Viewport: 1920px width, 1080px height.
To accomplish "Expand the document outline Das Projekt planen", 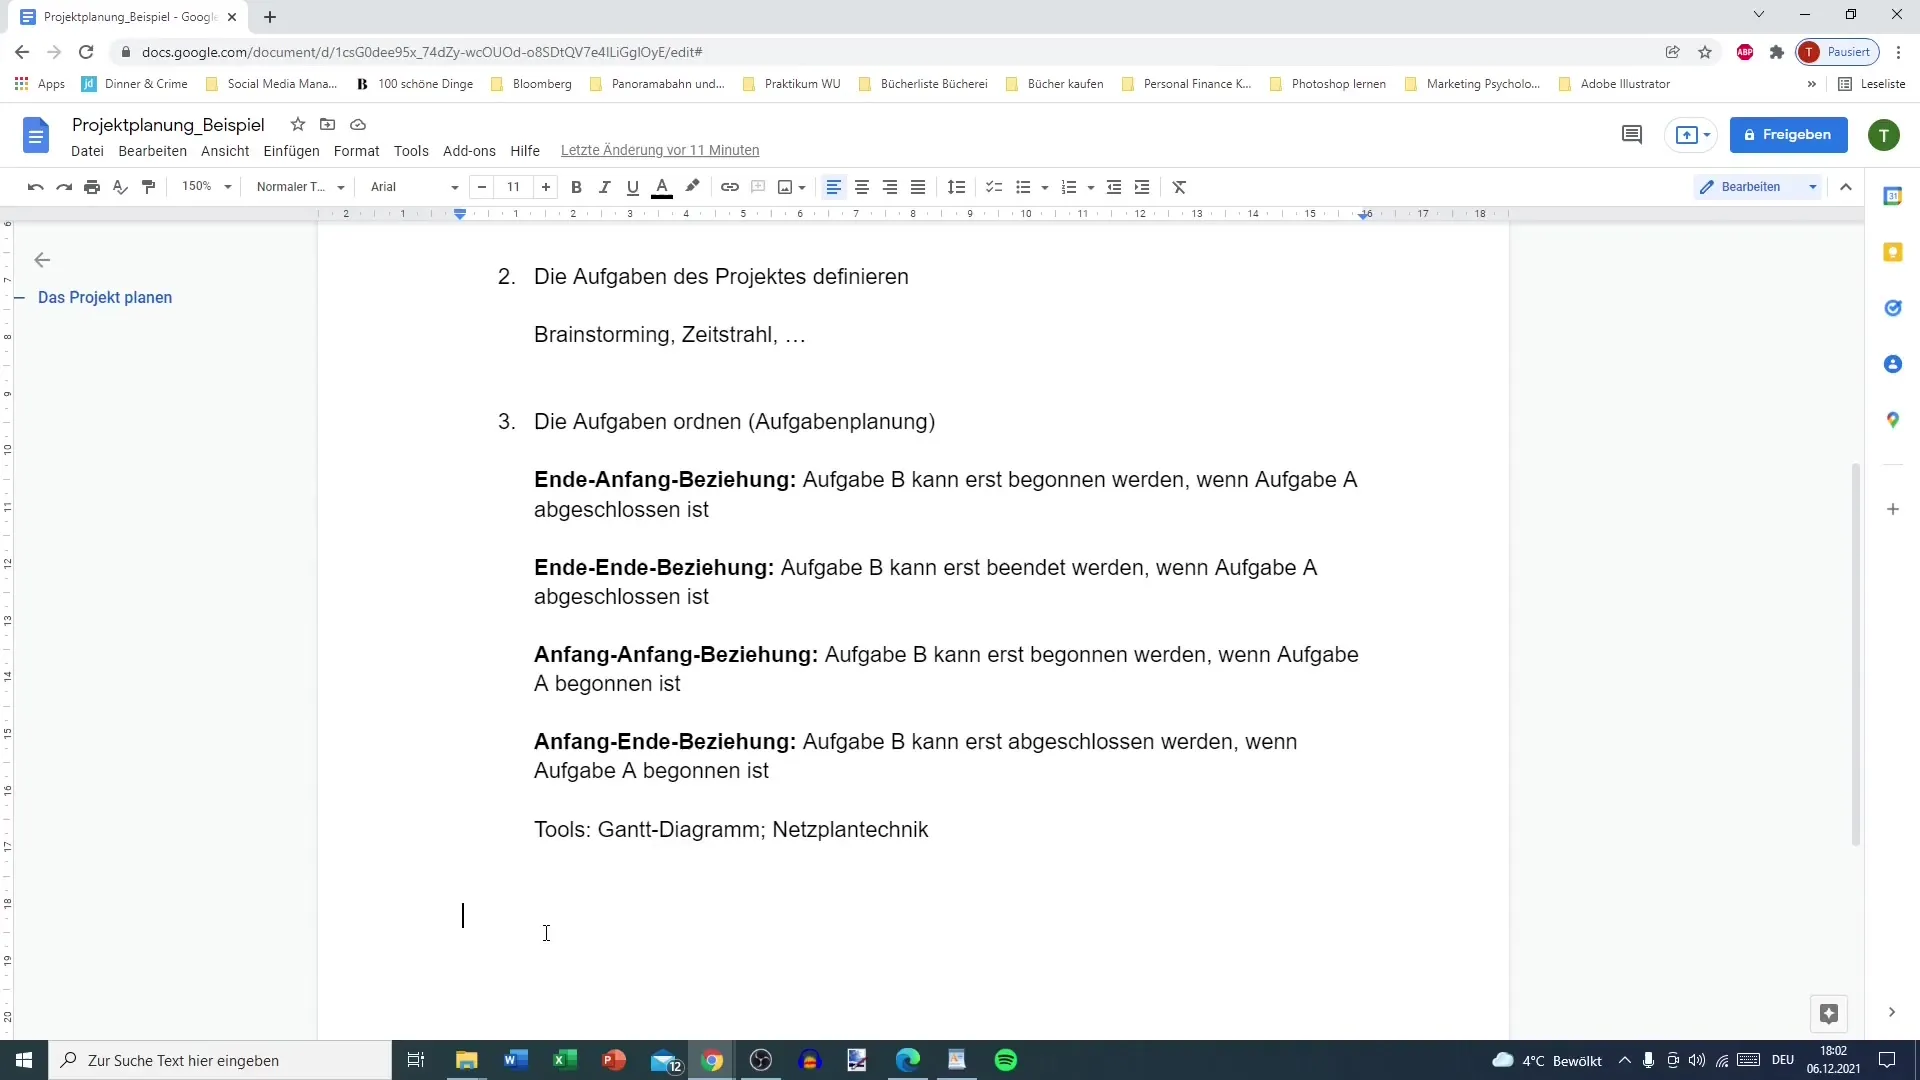I will (x=20, y=297).
